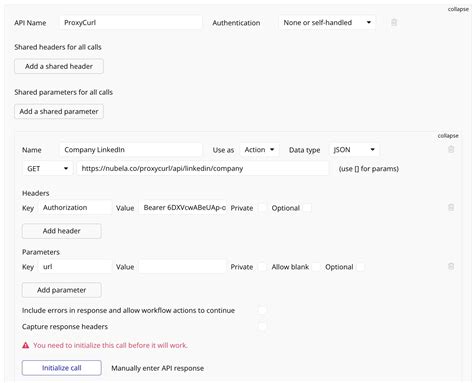The height and width of the screenshot is (383, 474).
Task: Click the Initialize call button
Action: pos(62,368)
